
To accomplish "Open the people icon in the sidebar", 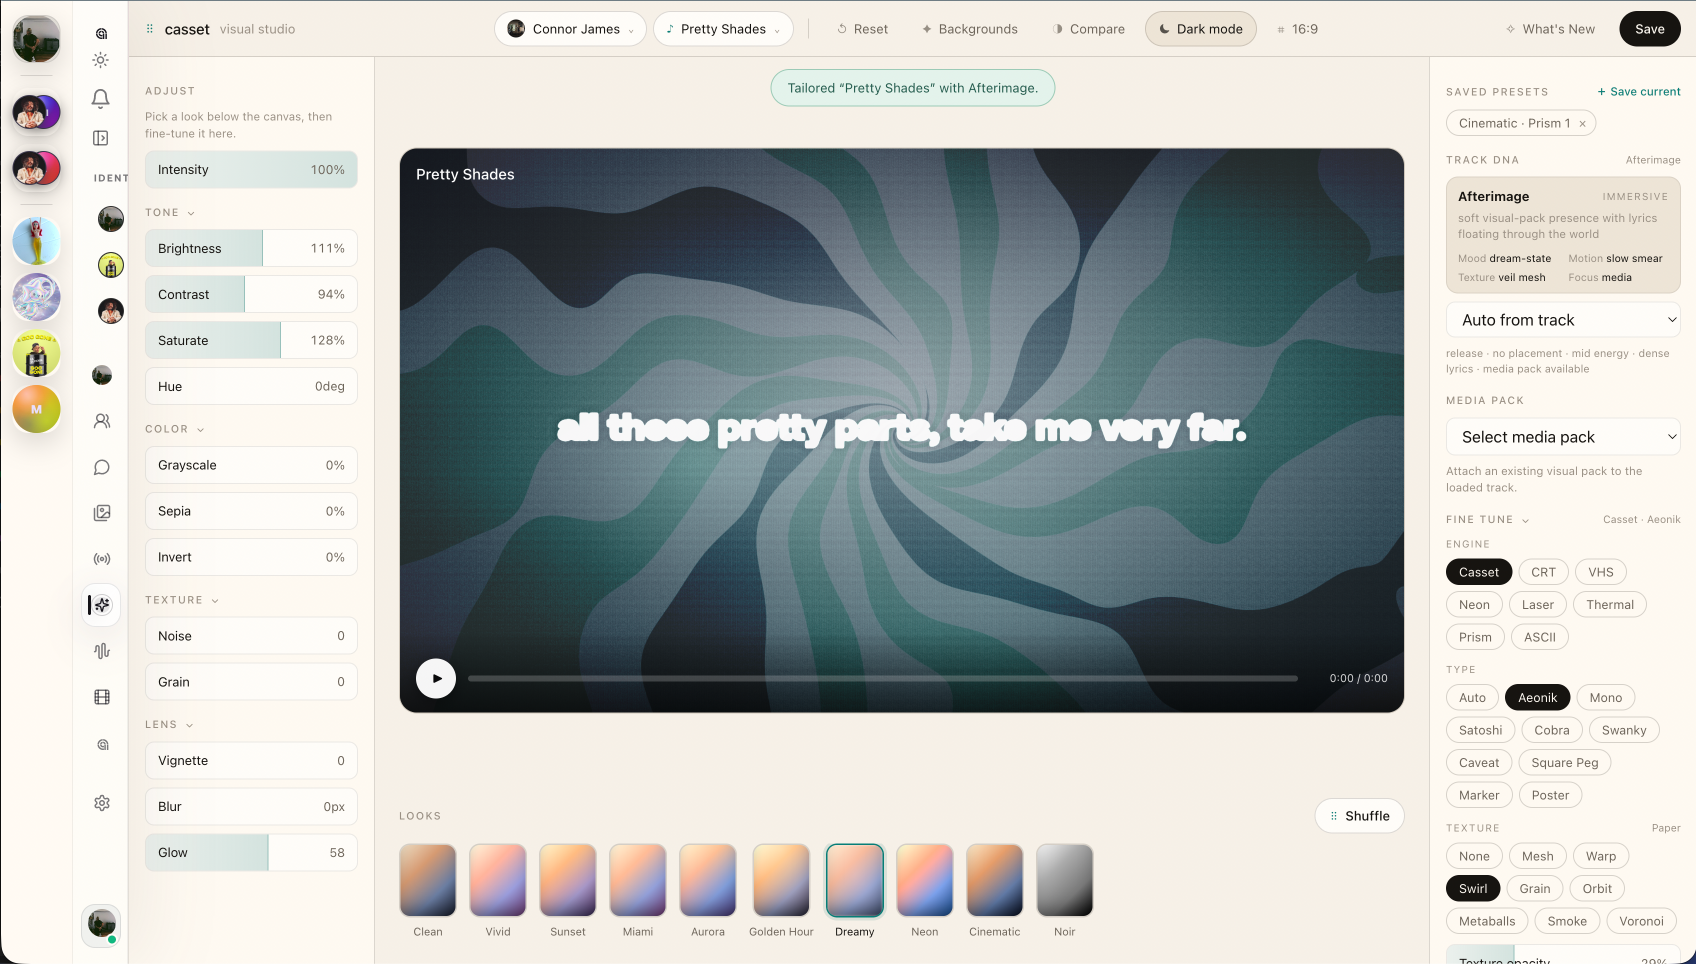I will [102, 421].
